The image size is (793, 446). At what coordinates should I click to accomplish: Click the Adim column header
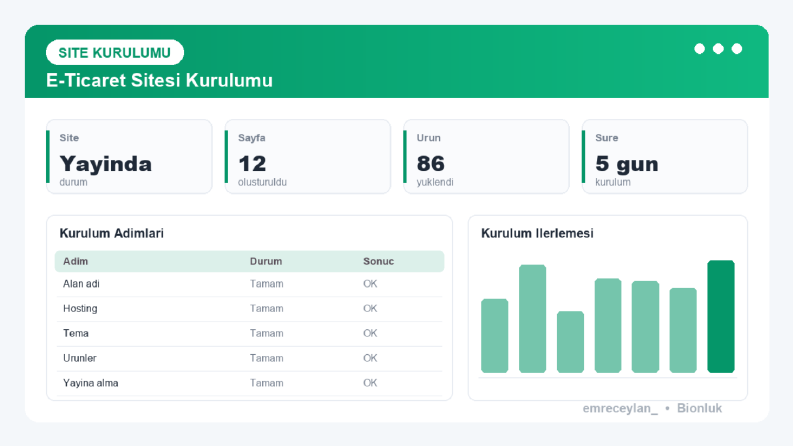pyautogui.click(x=75, y=261)
